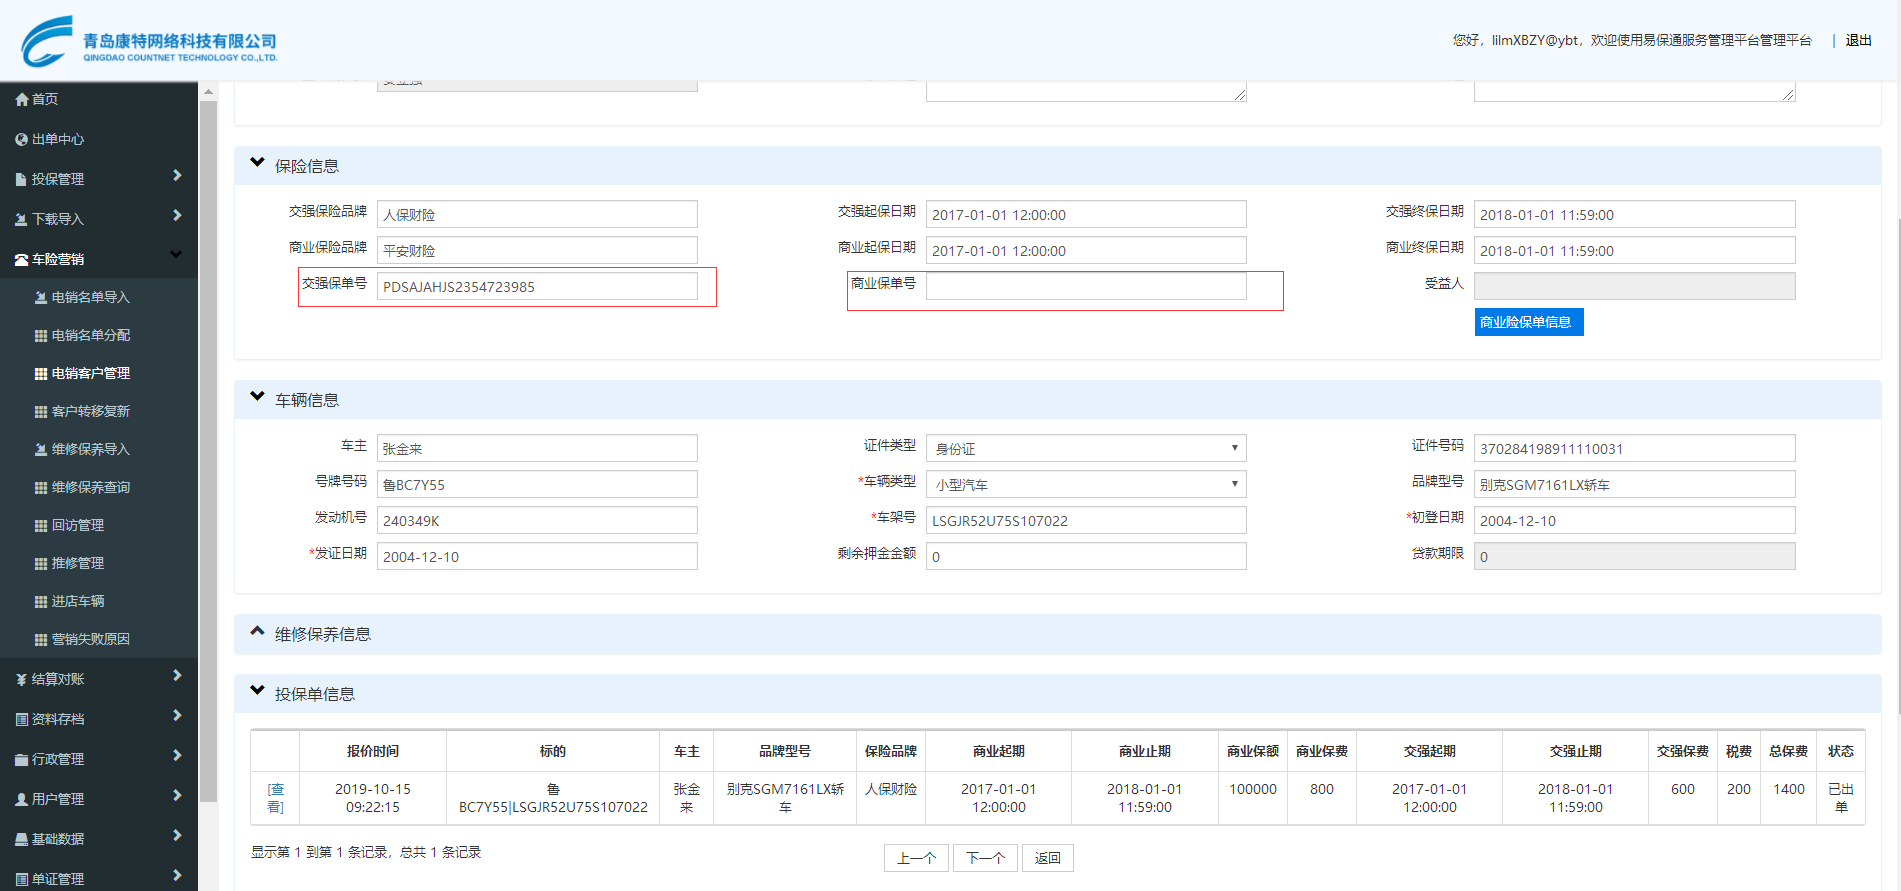
Task: Collapse the 保险信息 section
Action: click(x=258, y=162)
